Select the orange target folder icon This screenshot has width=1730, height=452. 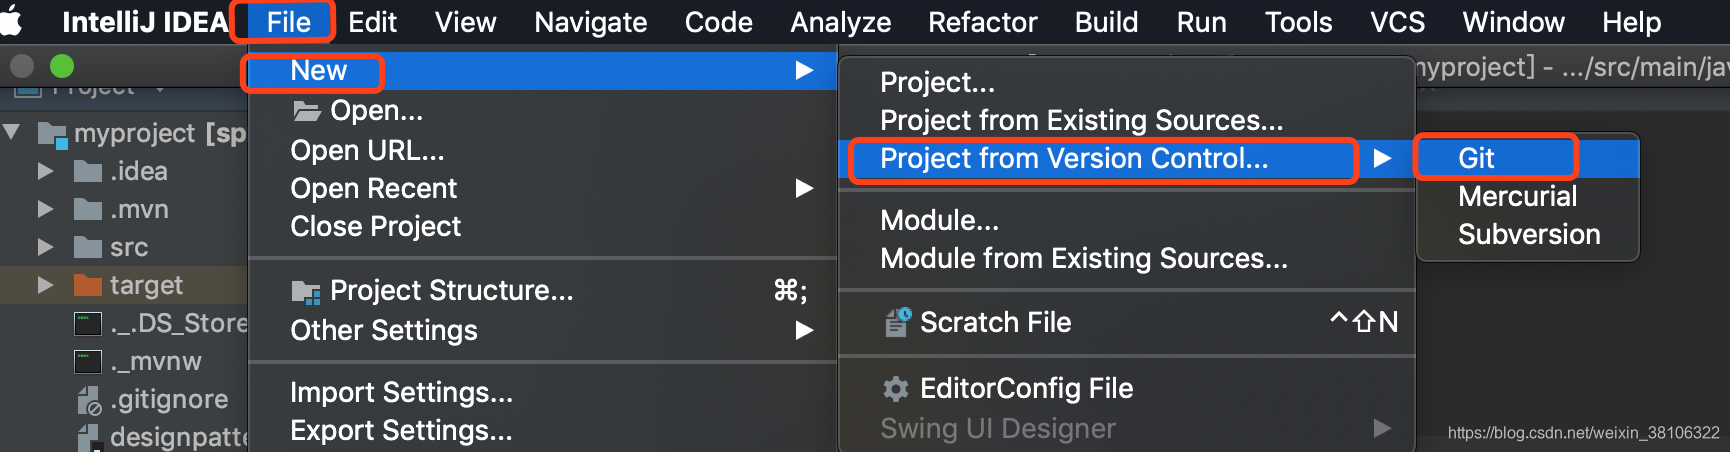click(88, 286)
